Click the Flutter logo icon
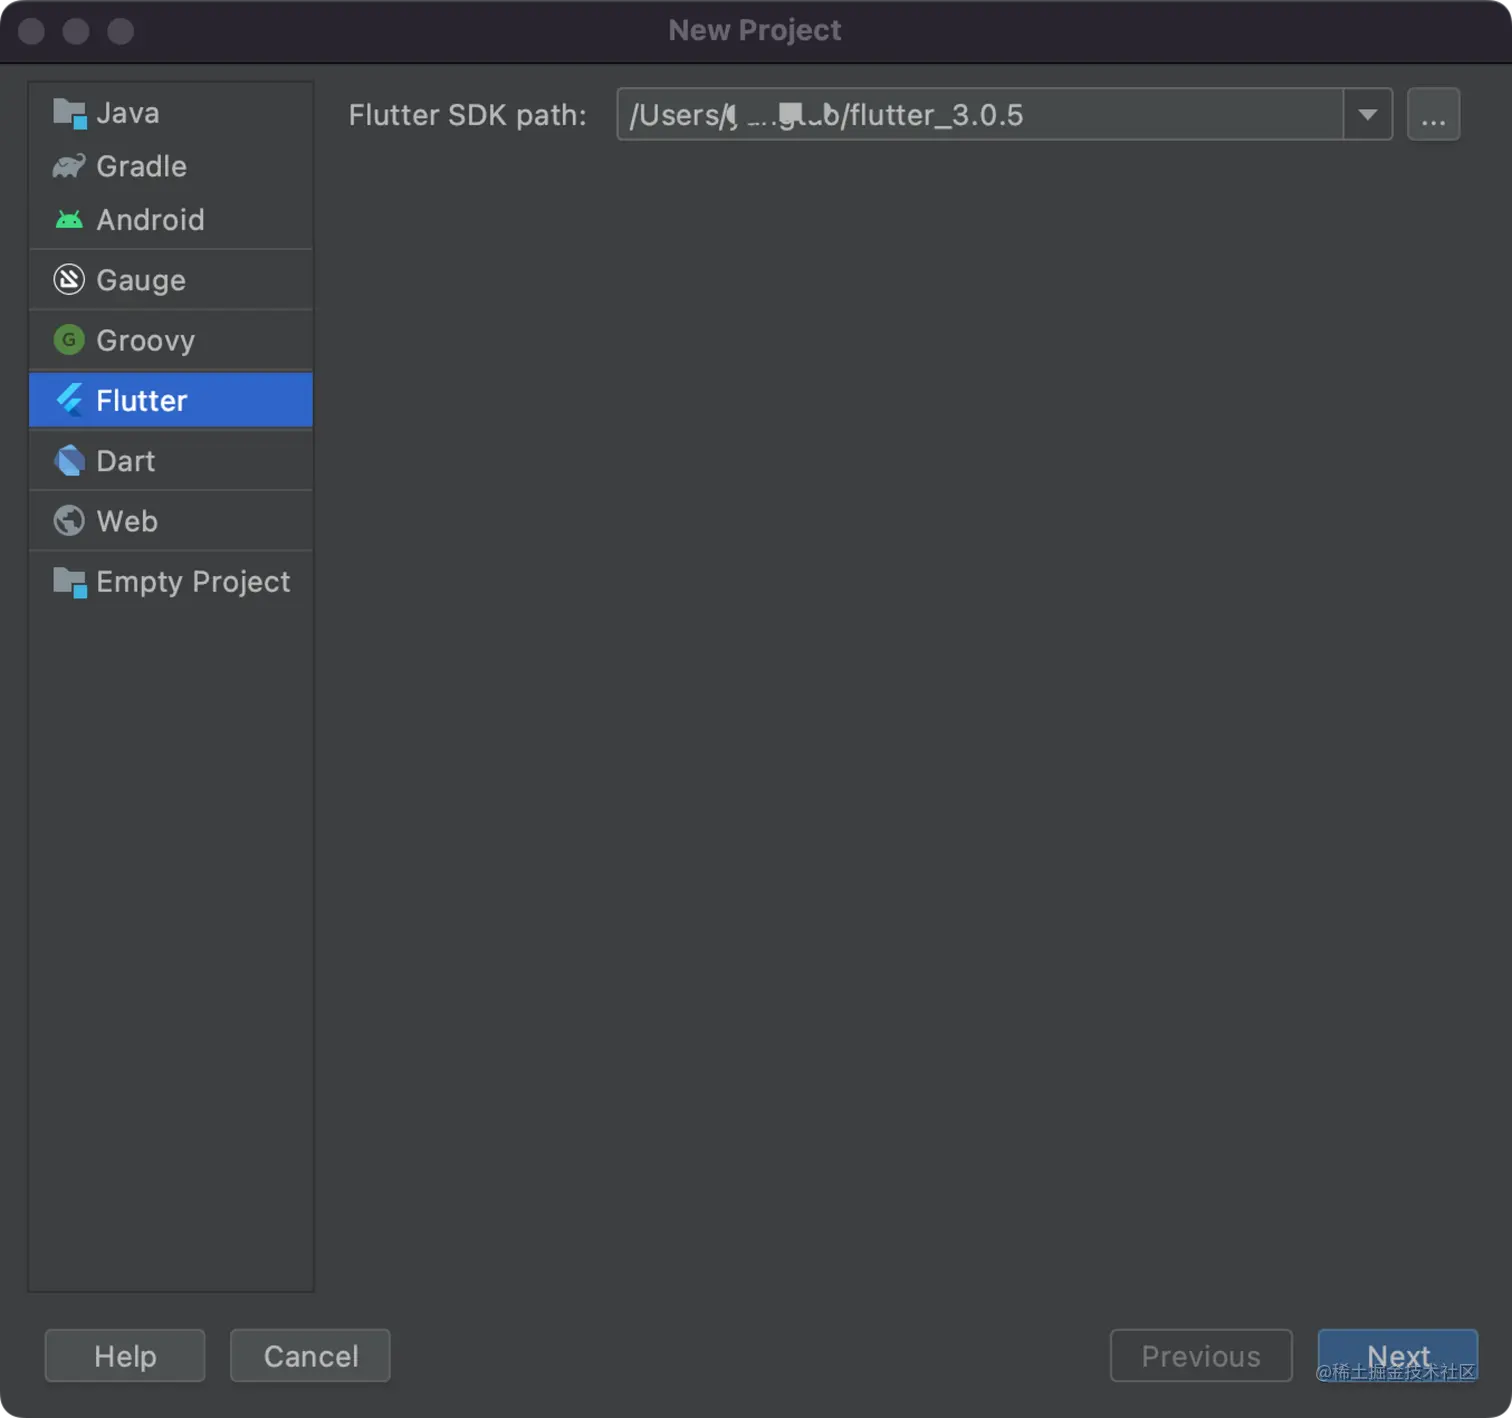The height and width of the screenshot is (1418, 1512). pos(69,400)
